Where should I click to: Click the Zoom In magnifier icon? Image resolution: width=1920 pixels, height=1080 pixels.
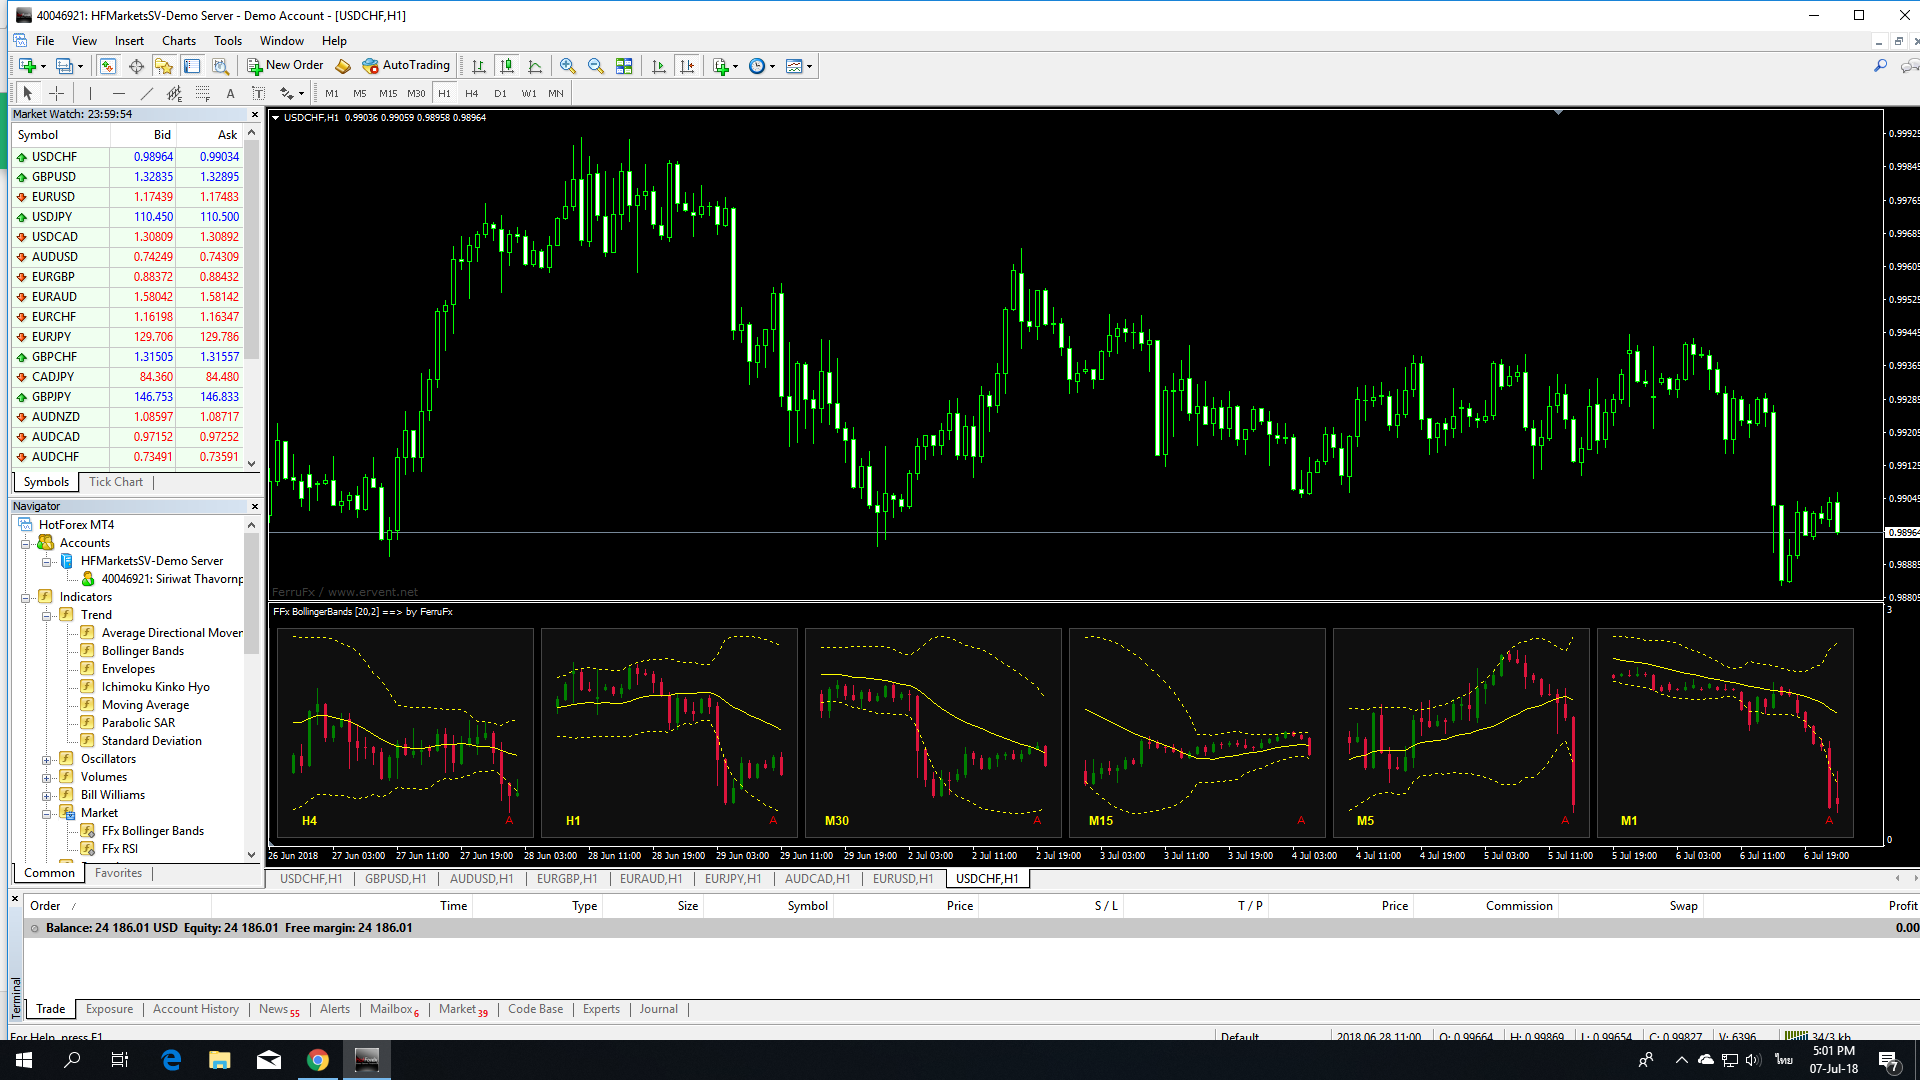(568, 66)
